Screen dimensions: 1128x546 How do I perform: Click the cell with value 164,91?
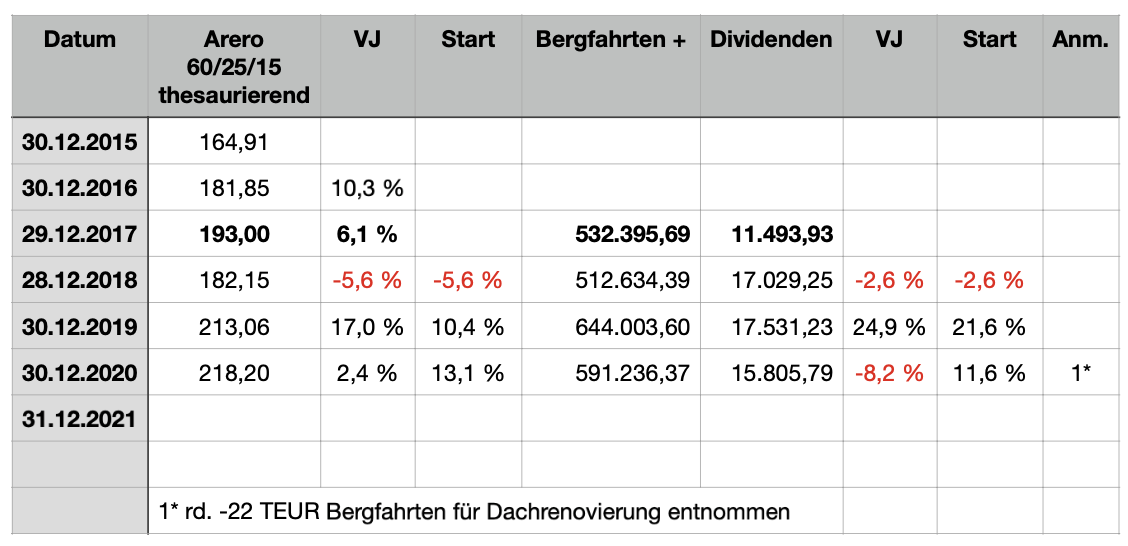(233, 141)
